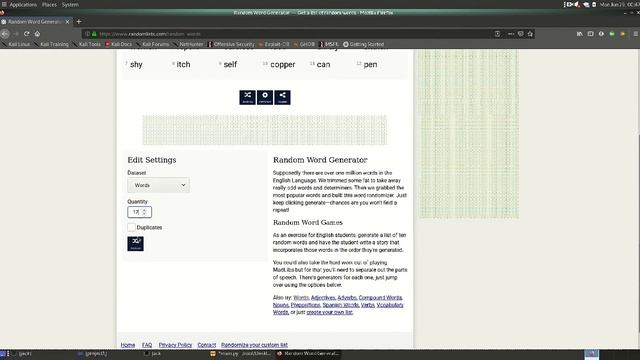Open the NetHunter bookmark

click(x=188, y=44)
